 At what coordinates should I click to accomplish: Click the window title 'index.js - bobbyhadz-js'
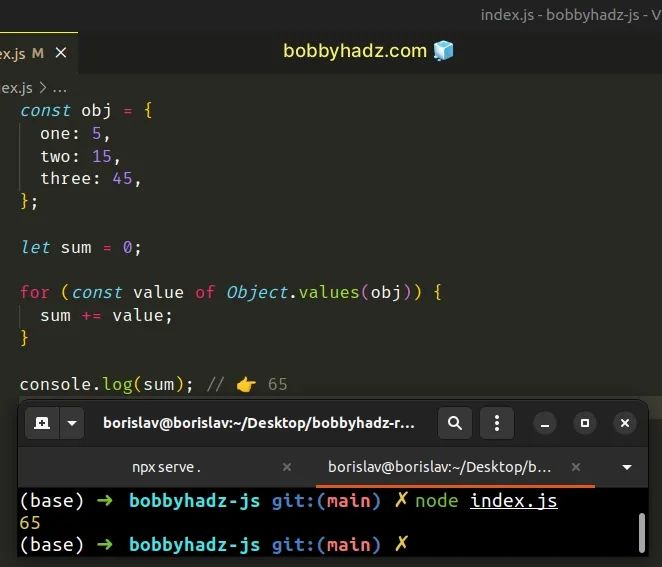point(560,15)
